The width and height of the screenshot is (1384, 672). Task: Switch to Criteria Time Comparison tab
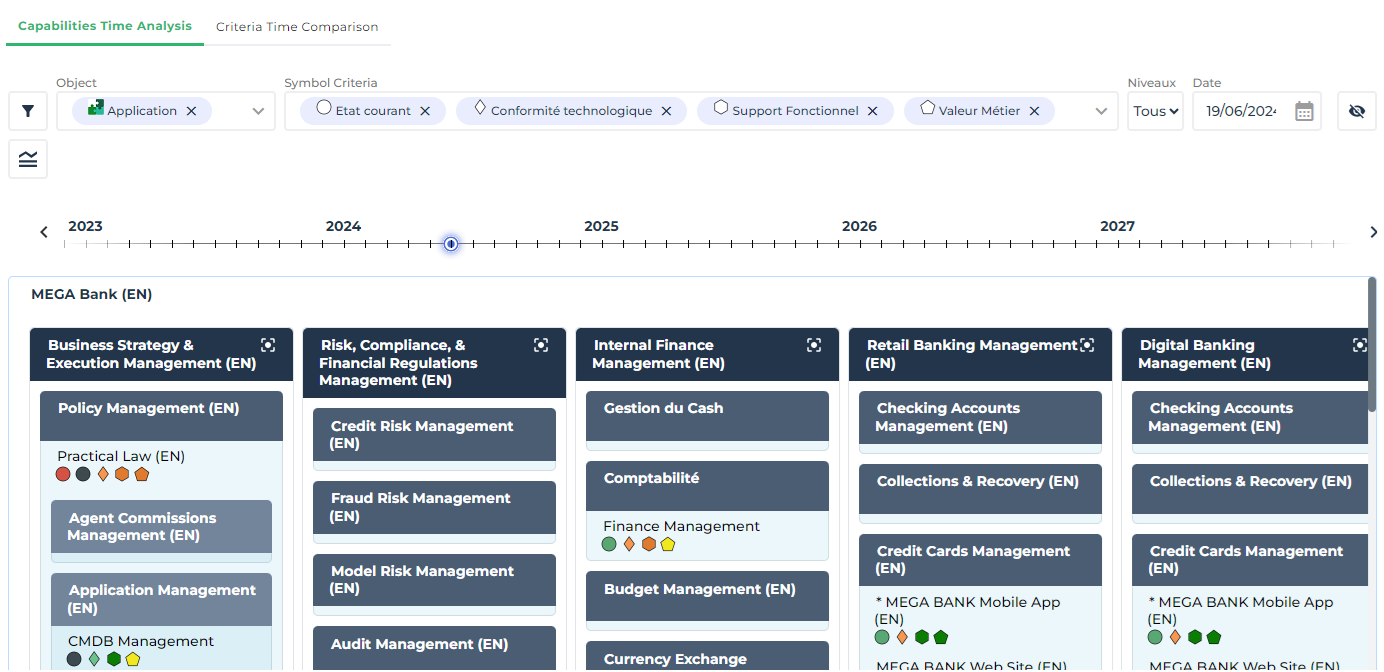(x=297, y=27)
